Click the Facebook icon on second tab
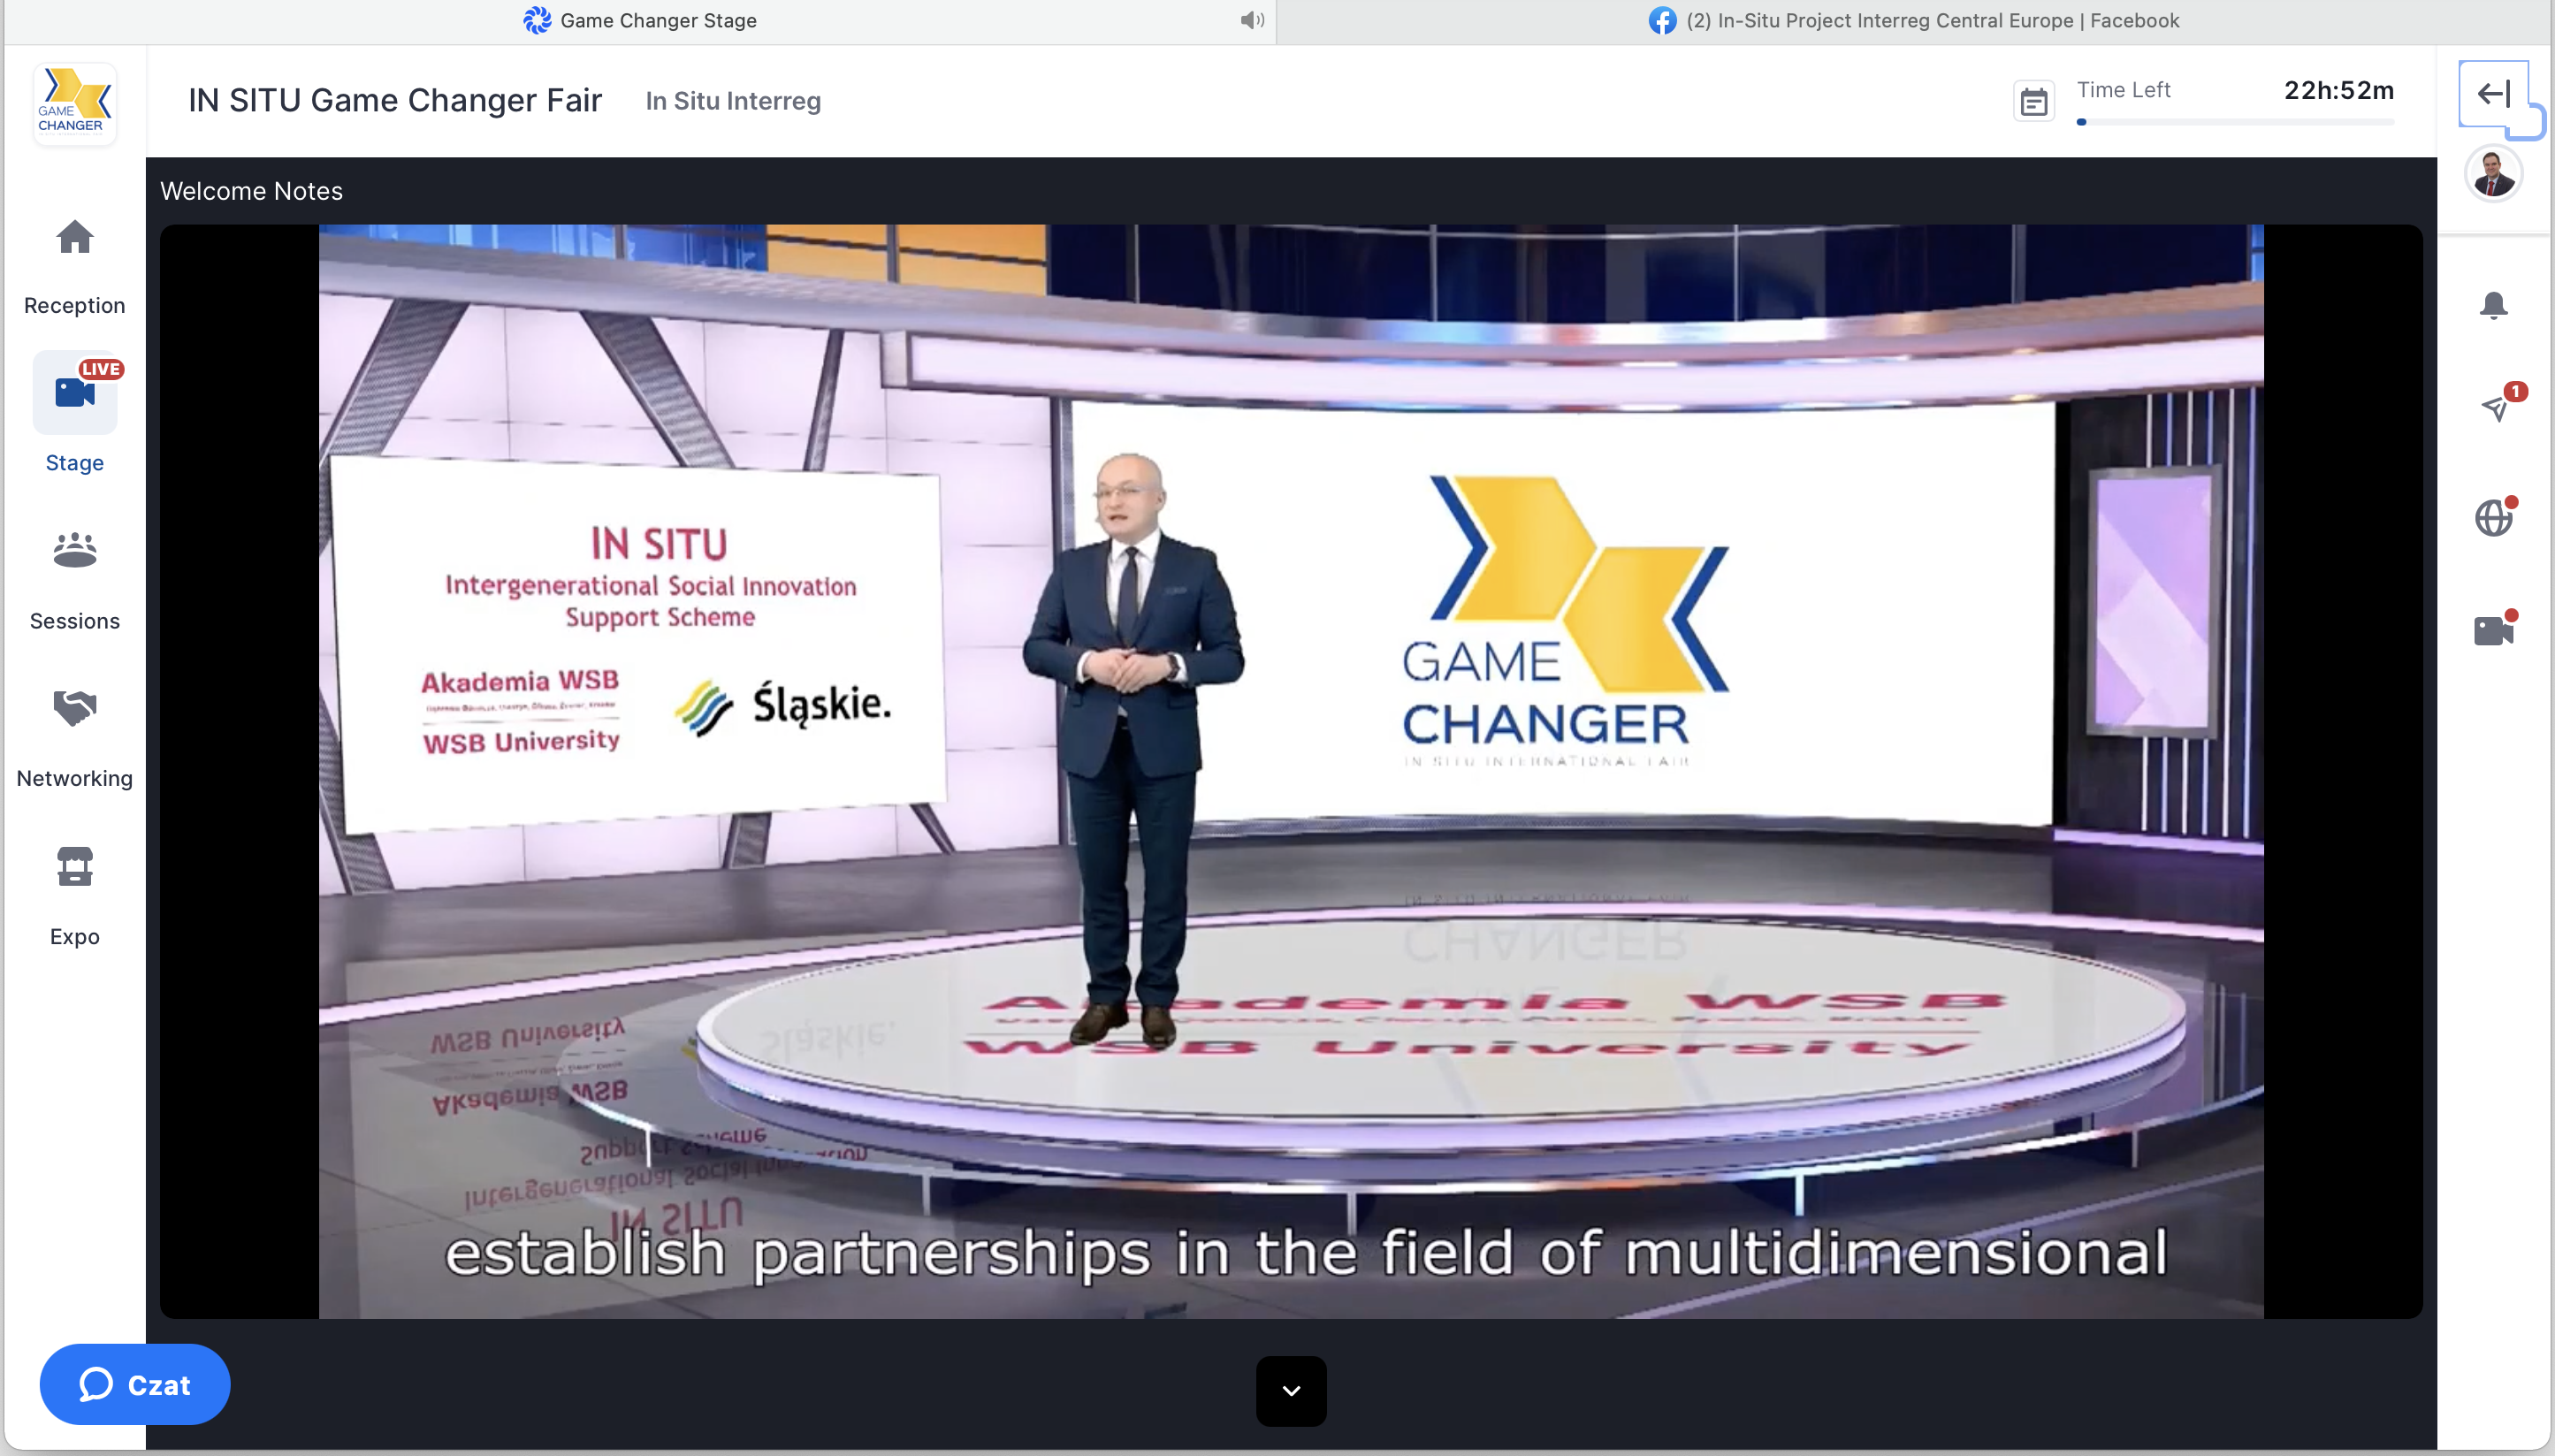Viewport: 2555px width, 1456px height. tap(1662, 20)
